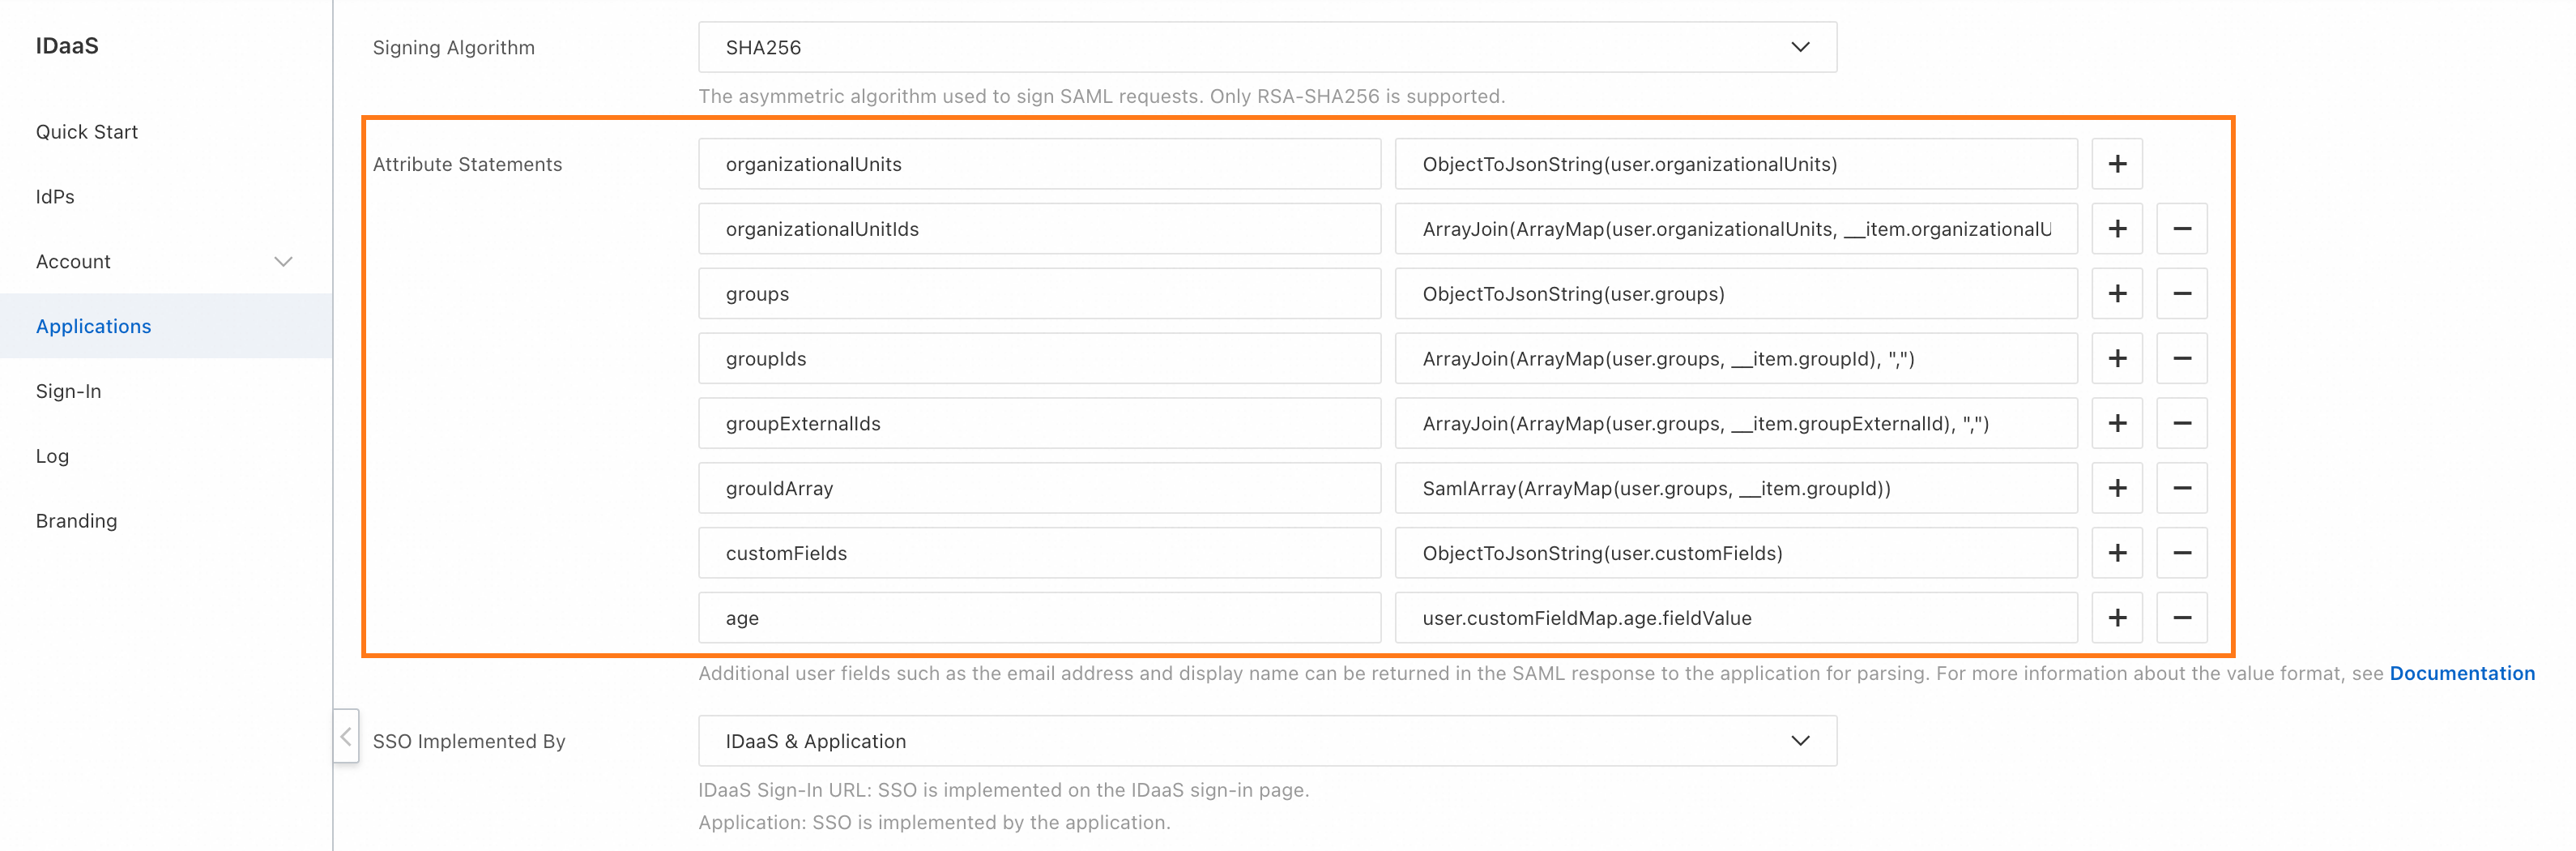
Task: Select Account in the sidebar
Action: click(x=73, y=262)
